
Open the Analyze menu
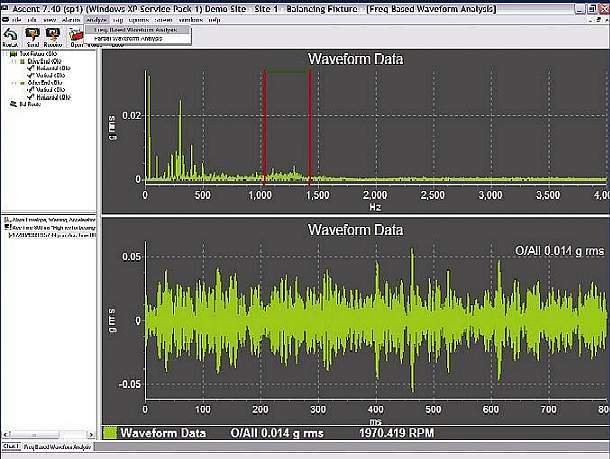click(96, 20)
